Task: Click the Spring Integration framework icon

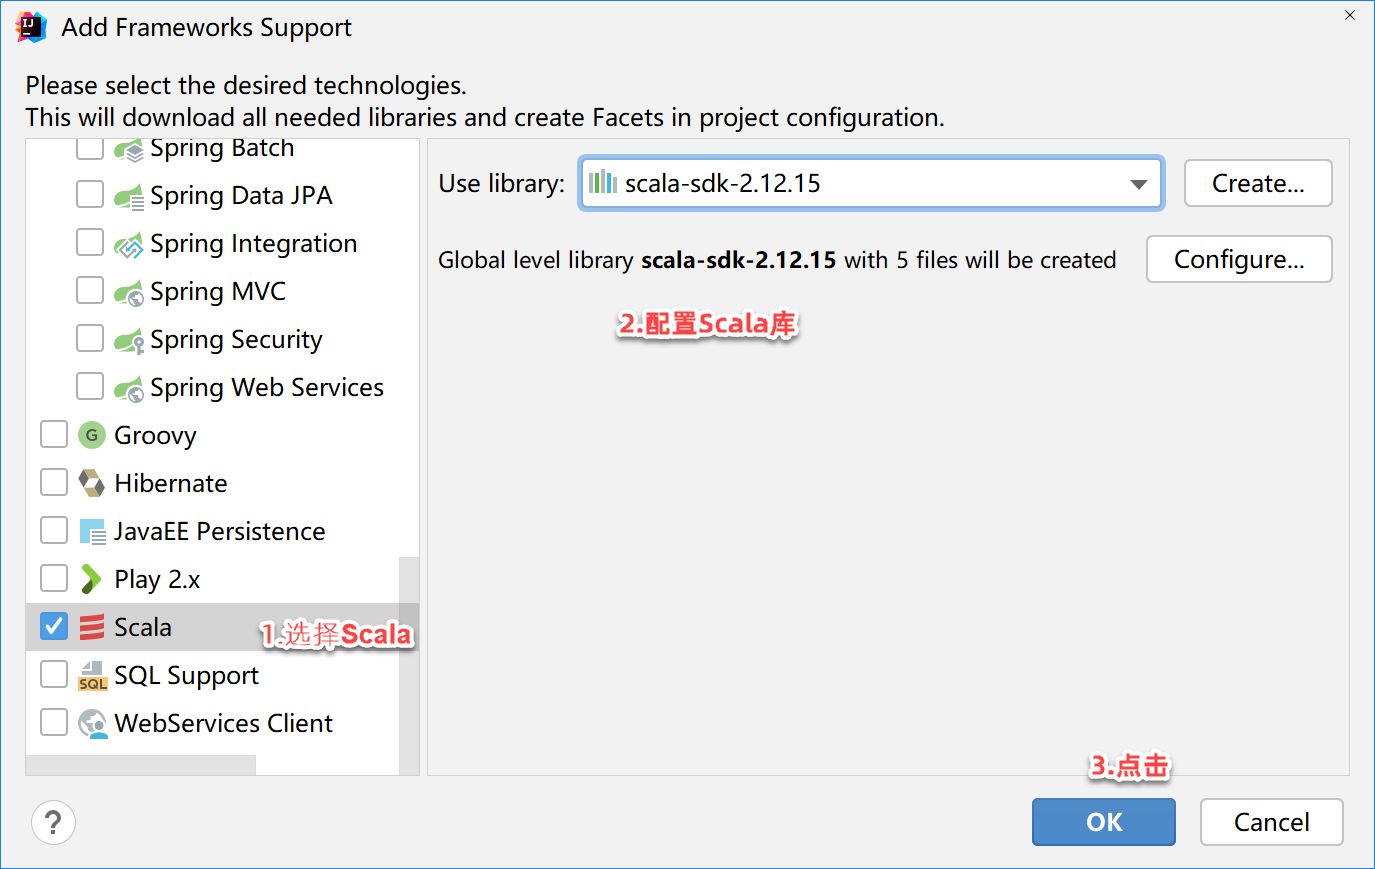Action: coord(129,245)
